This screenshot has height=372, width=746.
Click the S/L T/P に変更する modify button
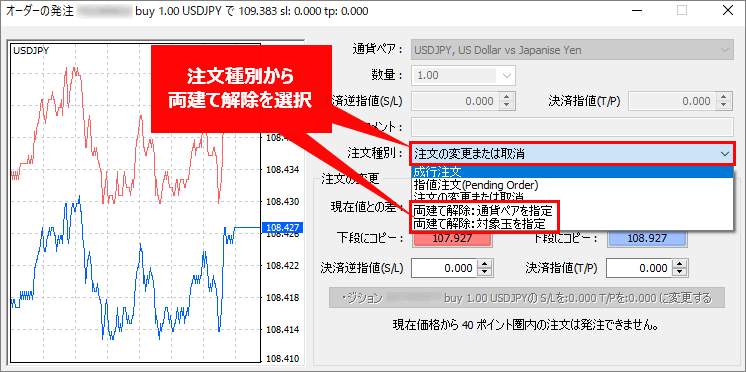pyautogui.click(x=527, y=298)
